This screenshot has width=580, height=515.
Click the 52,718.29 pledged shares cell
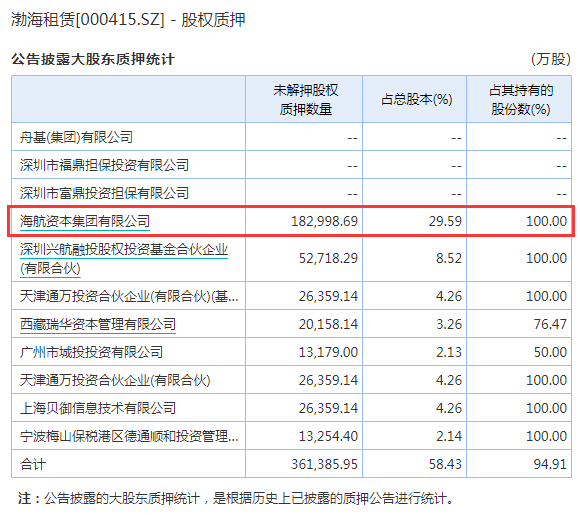(328, 258)
